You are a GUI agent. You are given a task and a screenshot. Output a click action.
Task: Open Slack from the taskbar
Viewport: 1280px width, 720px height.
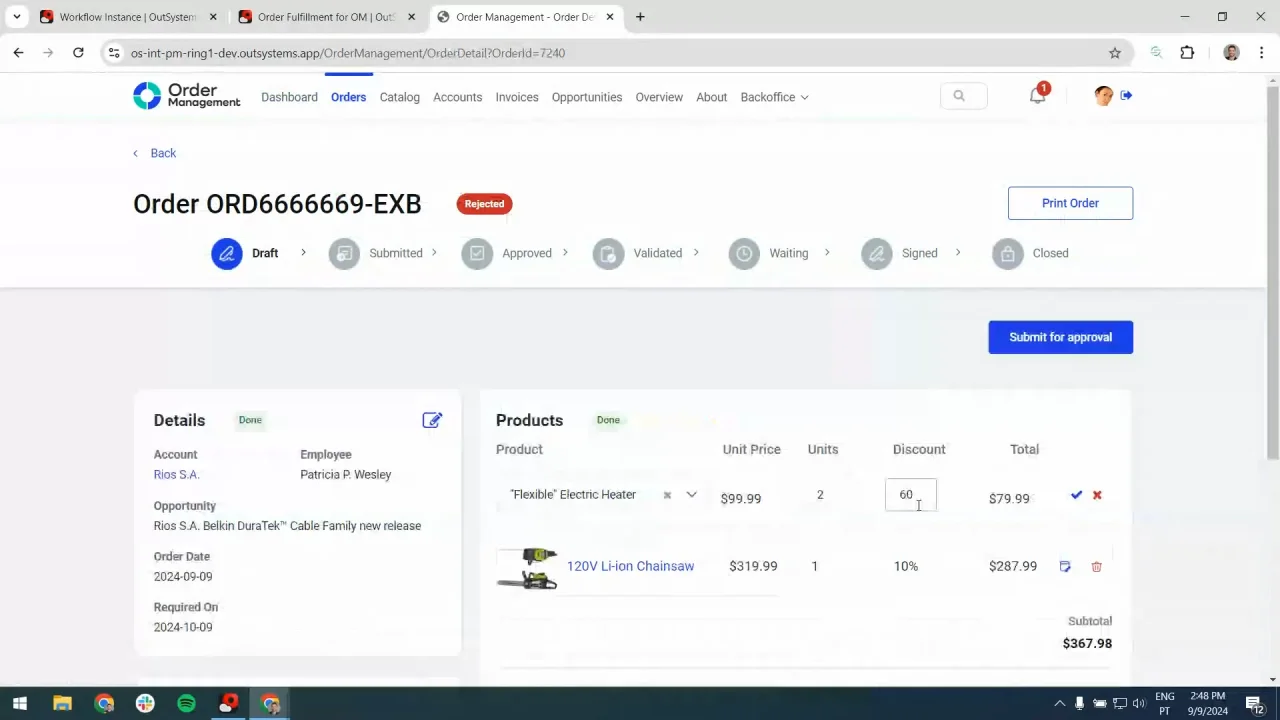(x=145, y=704)
